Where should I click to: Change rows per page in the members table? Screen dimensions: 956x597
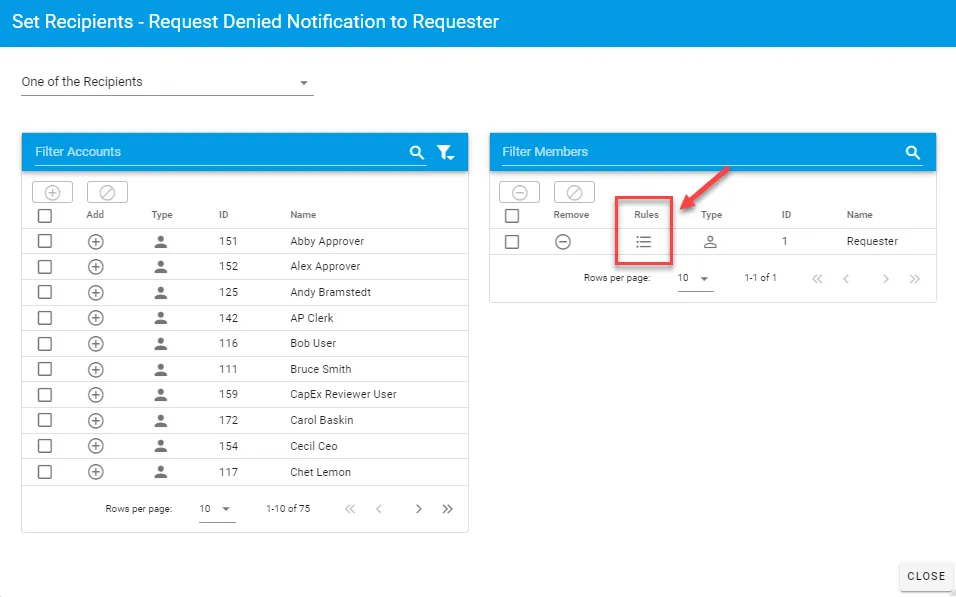[x=695, y=278]
